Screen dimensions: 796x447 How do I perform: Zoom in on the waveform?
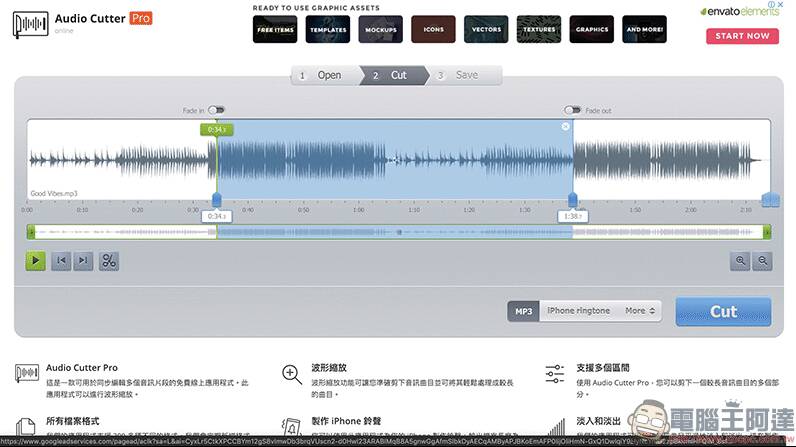(740, 261)
